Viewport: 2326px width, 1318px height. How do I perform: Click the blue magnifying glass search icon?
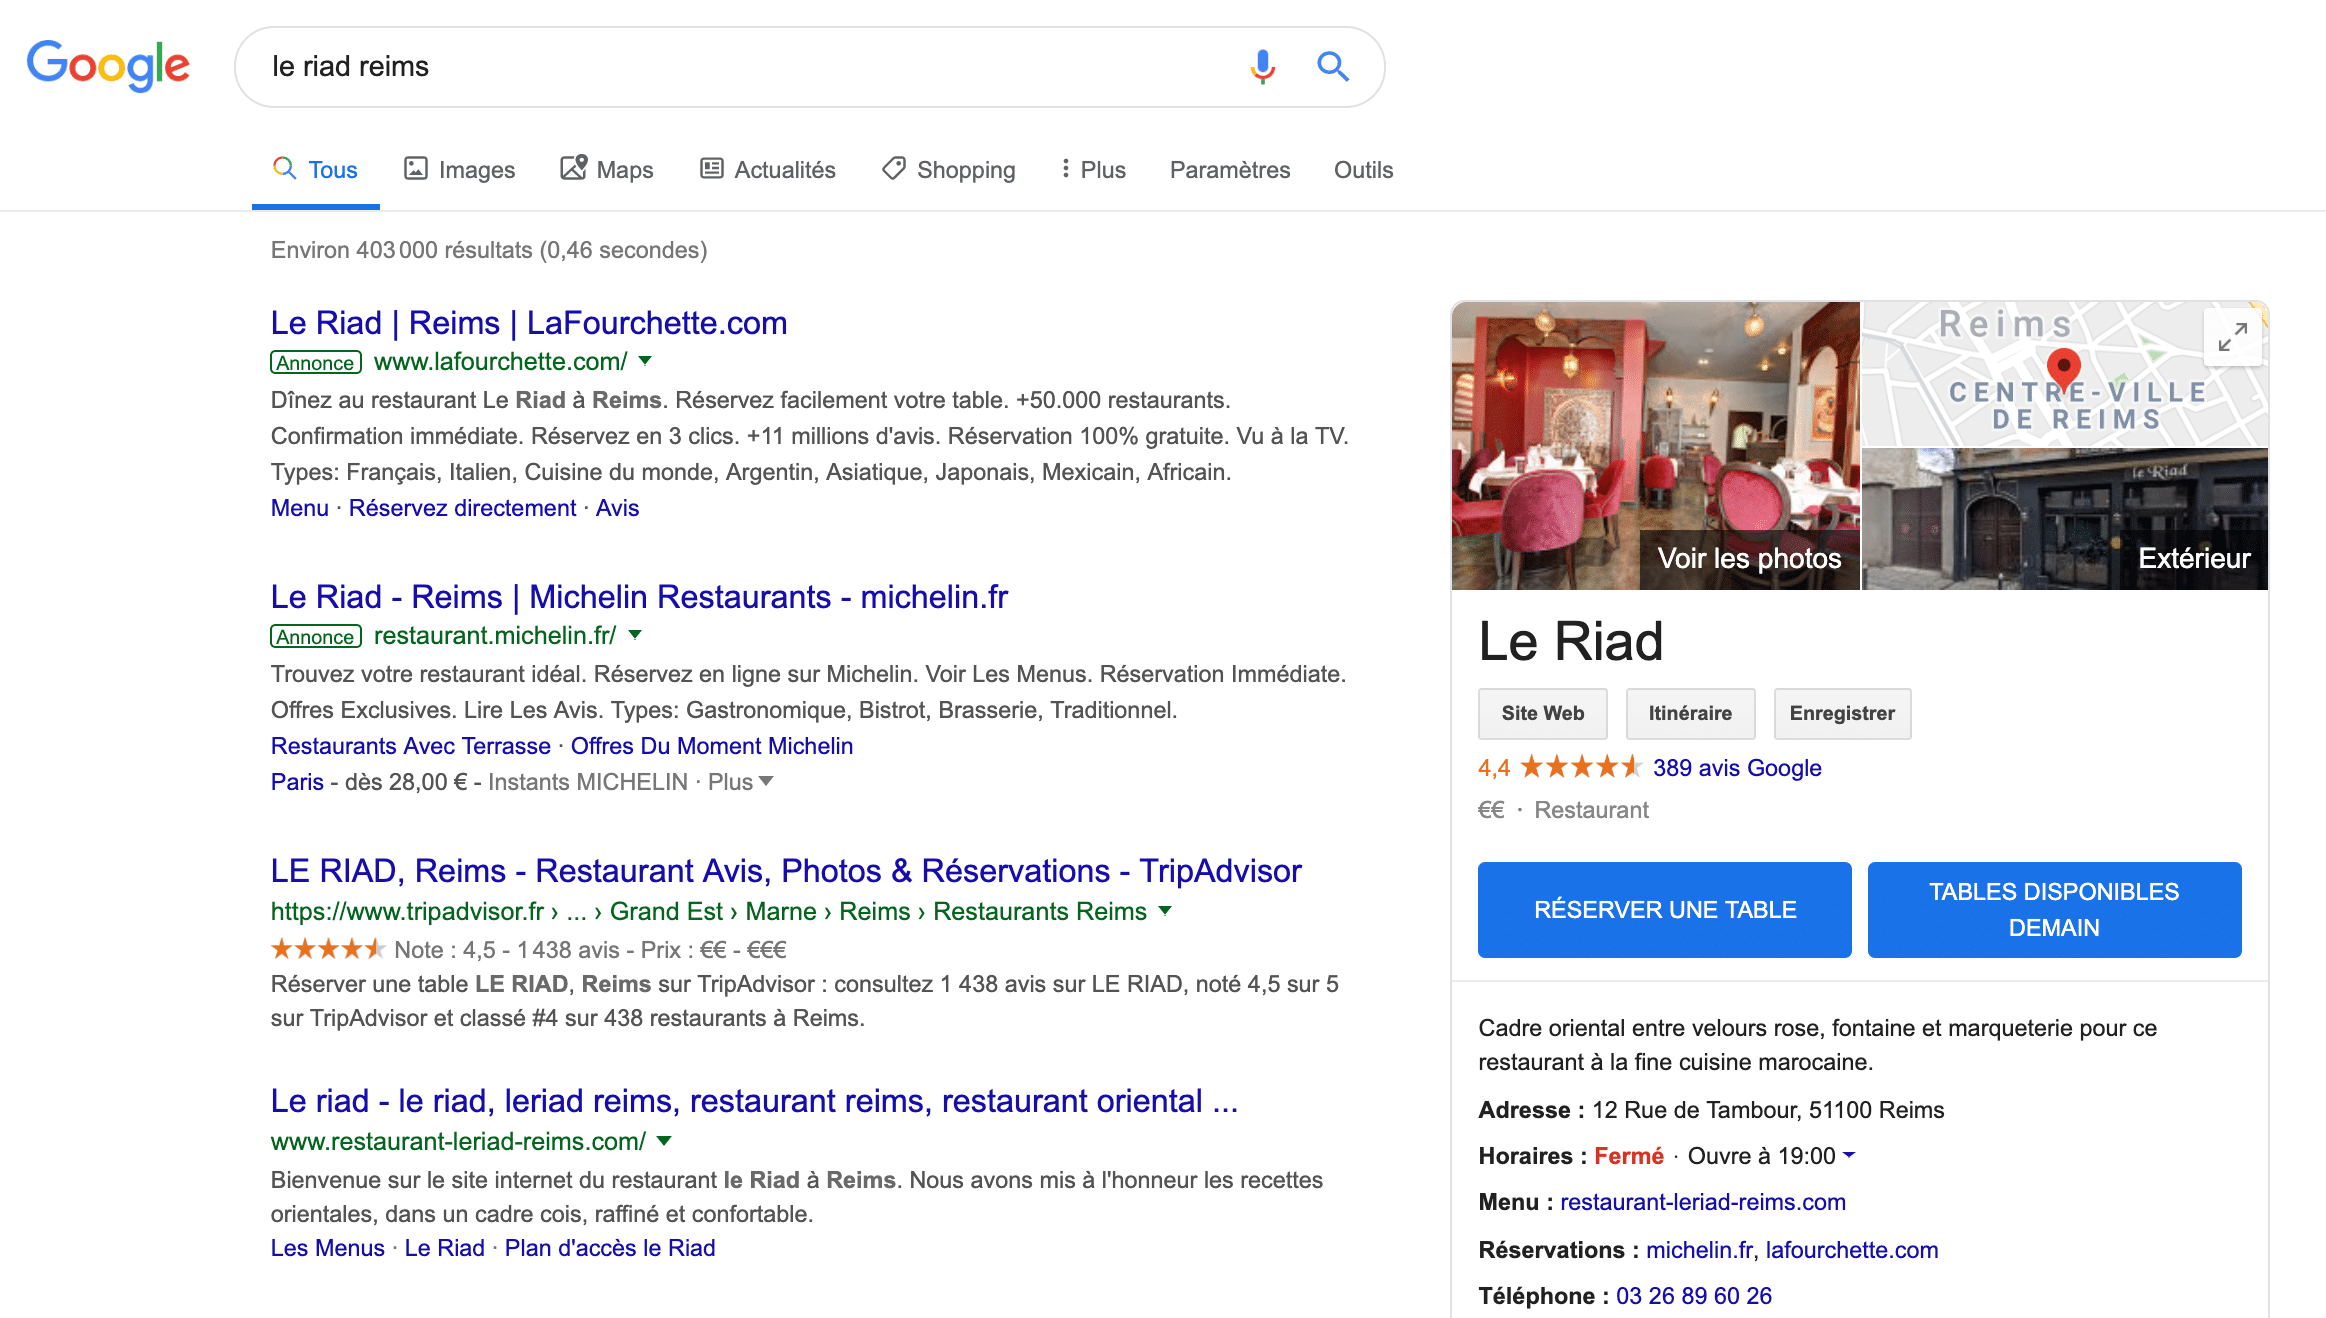[x=1332, y=67]
